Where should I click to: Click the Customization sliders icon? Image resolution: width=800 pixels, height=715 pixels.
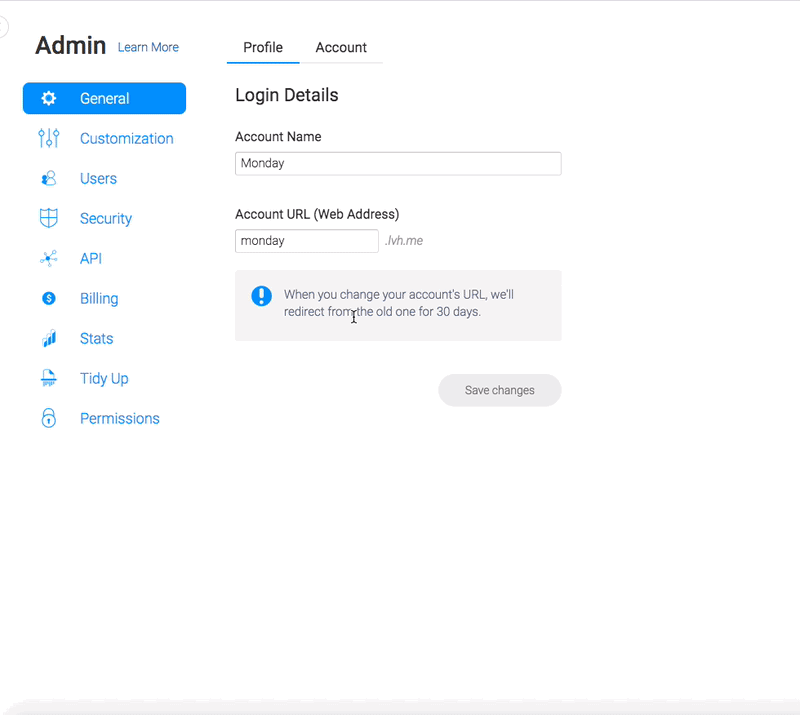(48, 138)
